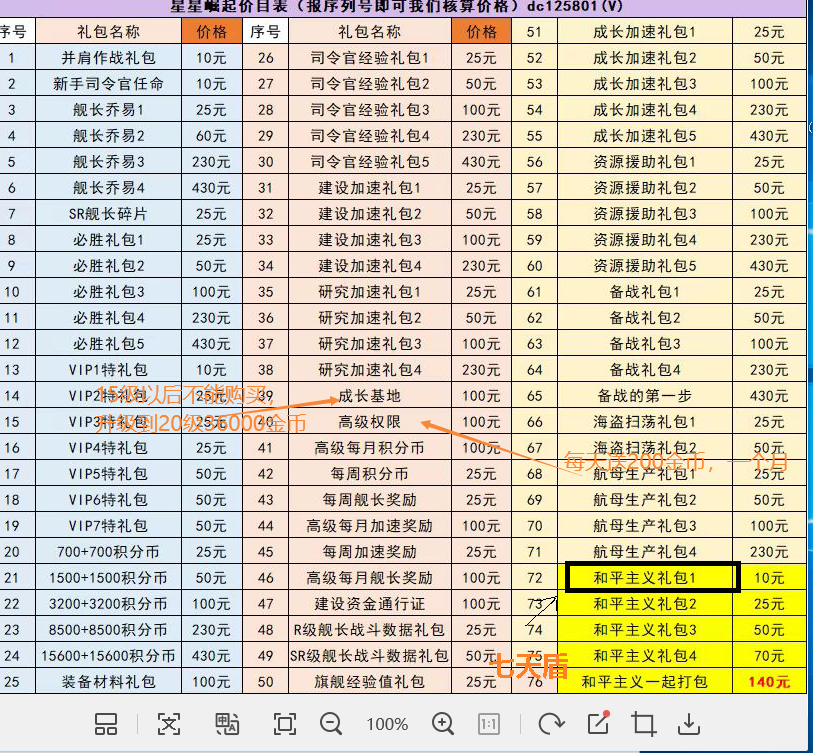Click the 海盗扫荡礼包1 cell

click(644, 422)
